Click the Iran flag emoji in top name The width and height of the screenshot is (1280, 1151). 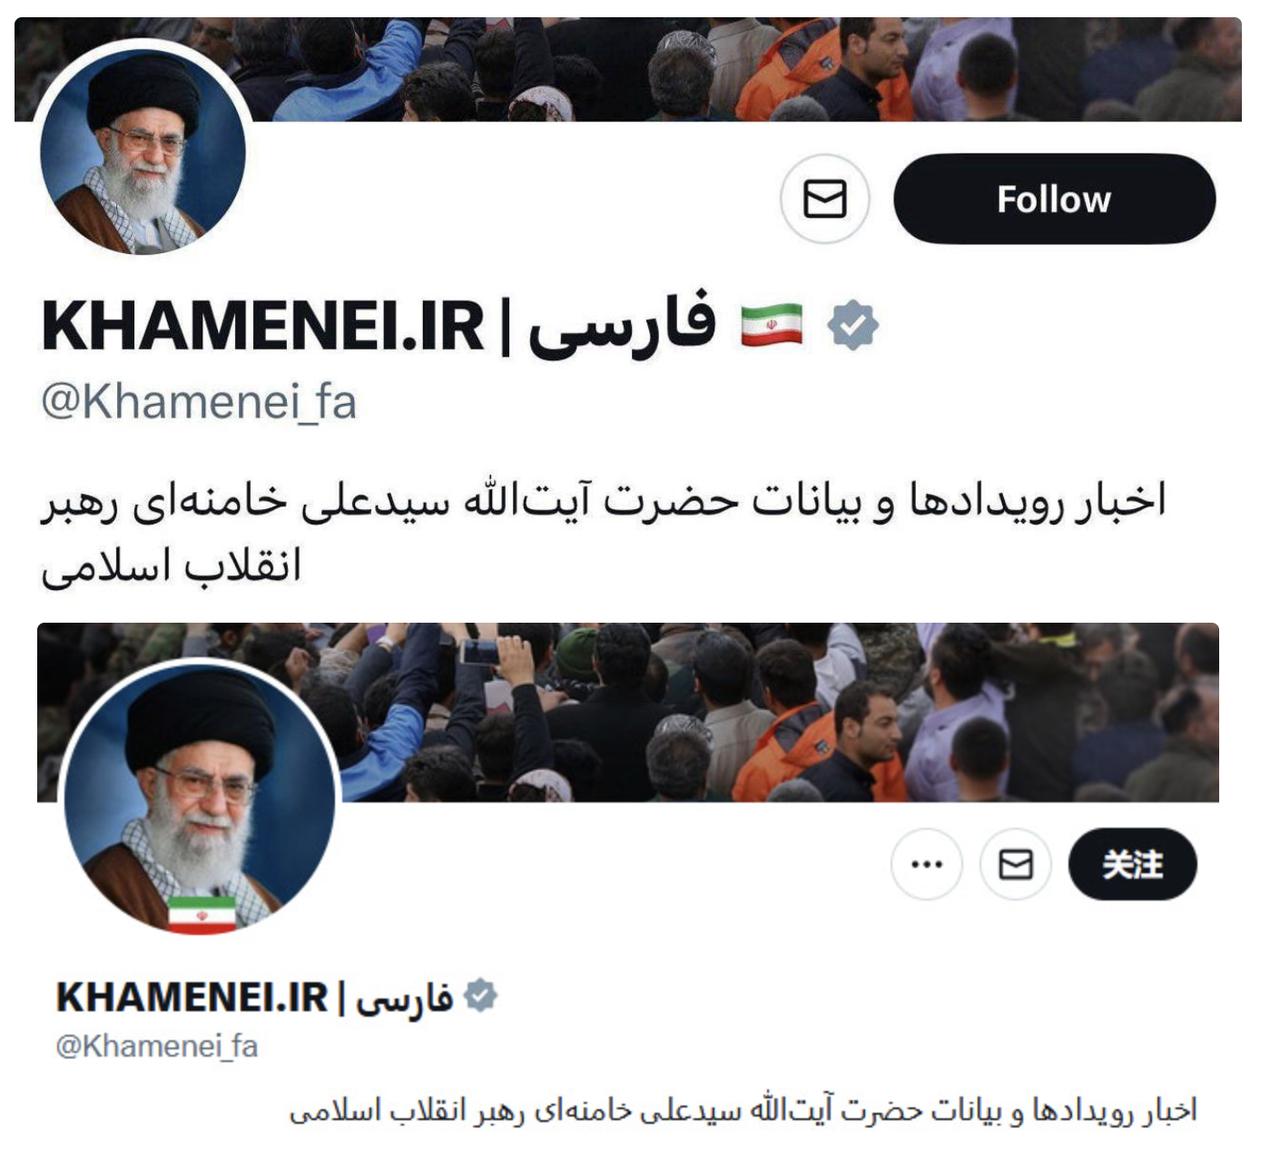click(772, 325)
